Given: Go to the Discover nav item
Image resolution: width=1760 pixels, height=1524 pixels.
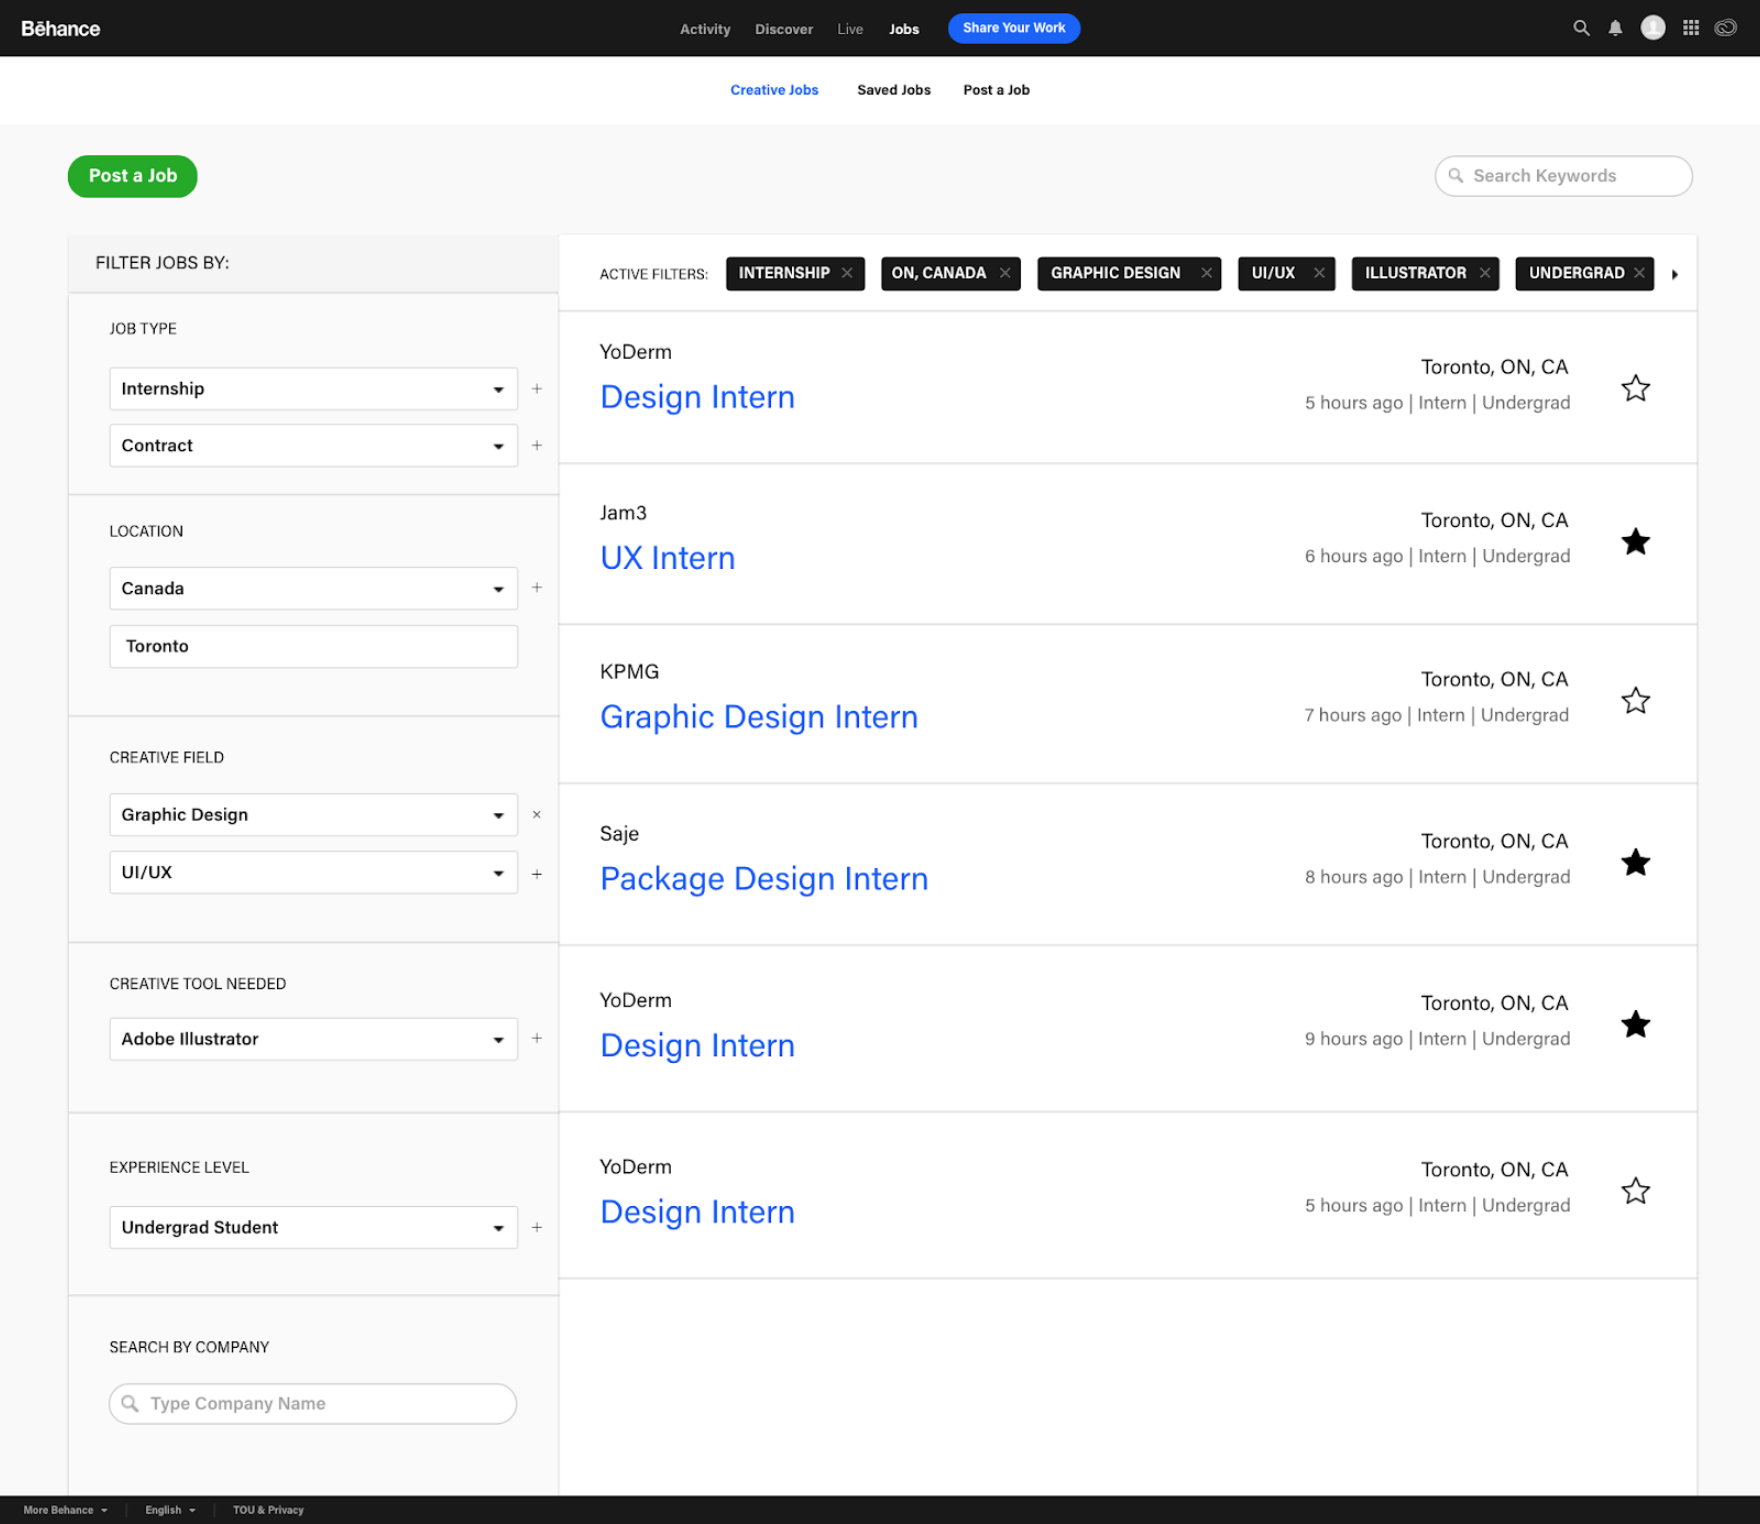Looking at the screenshot, I should click(x=784, y=29).
